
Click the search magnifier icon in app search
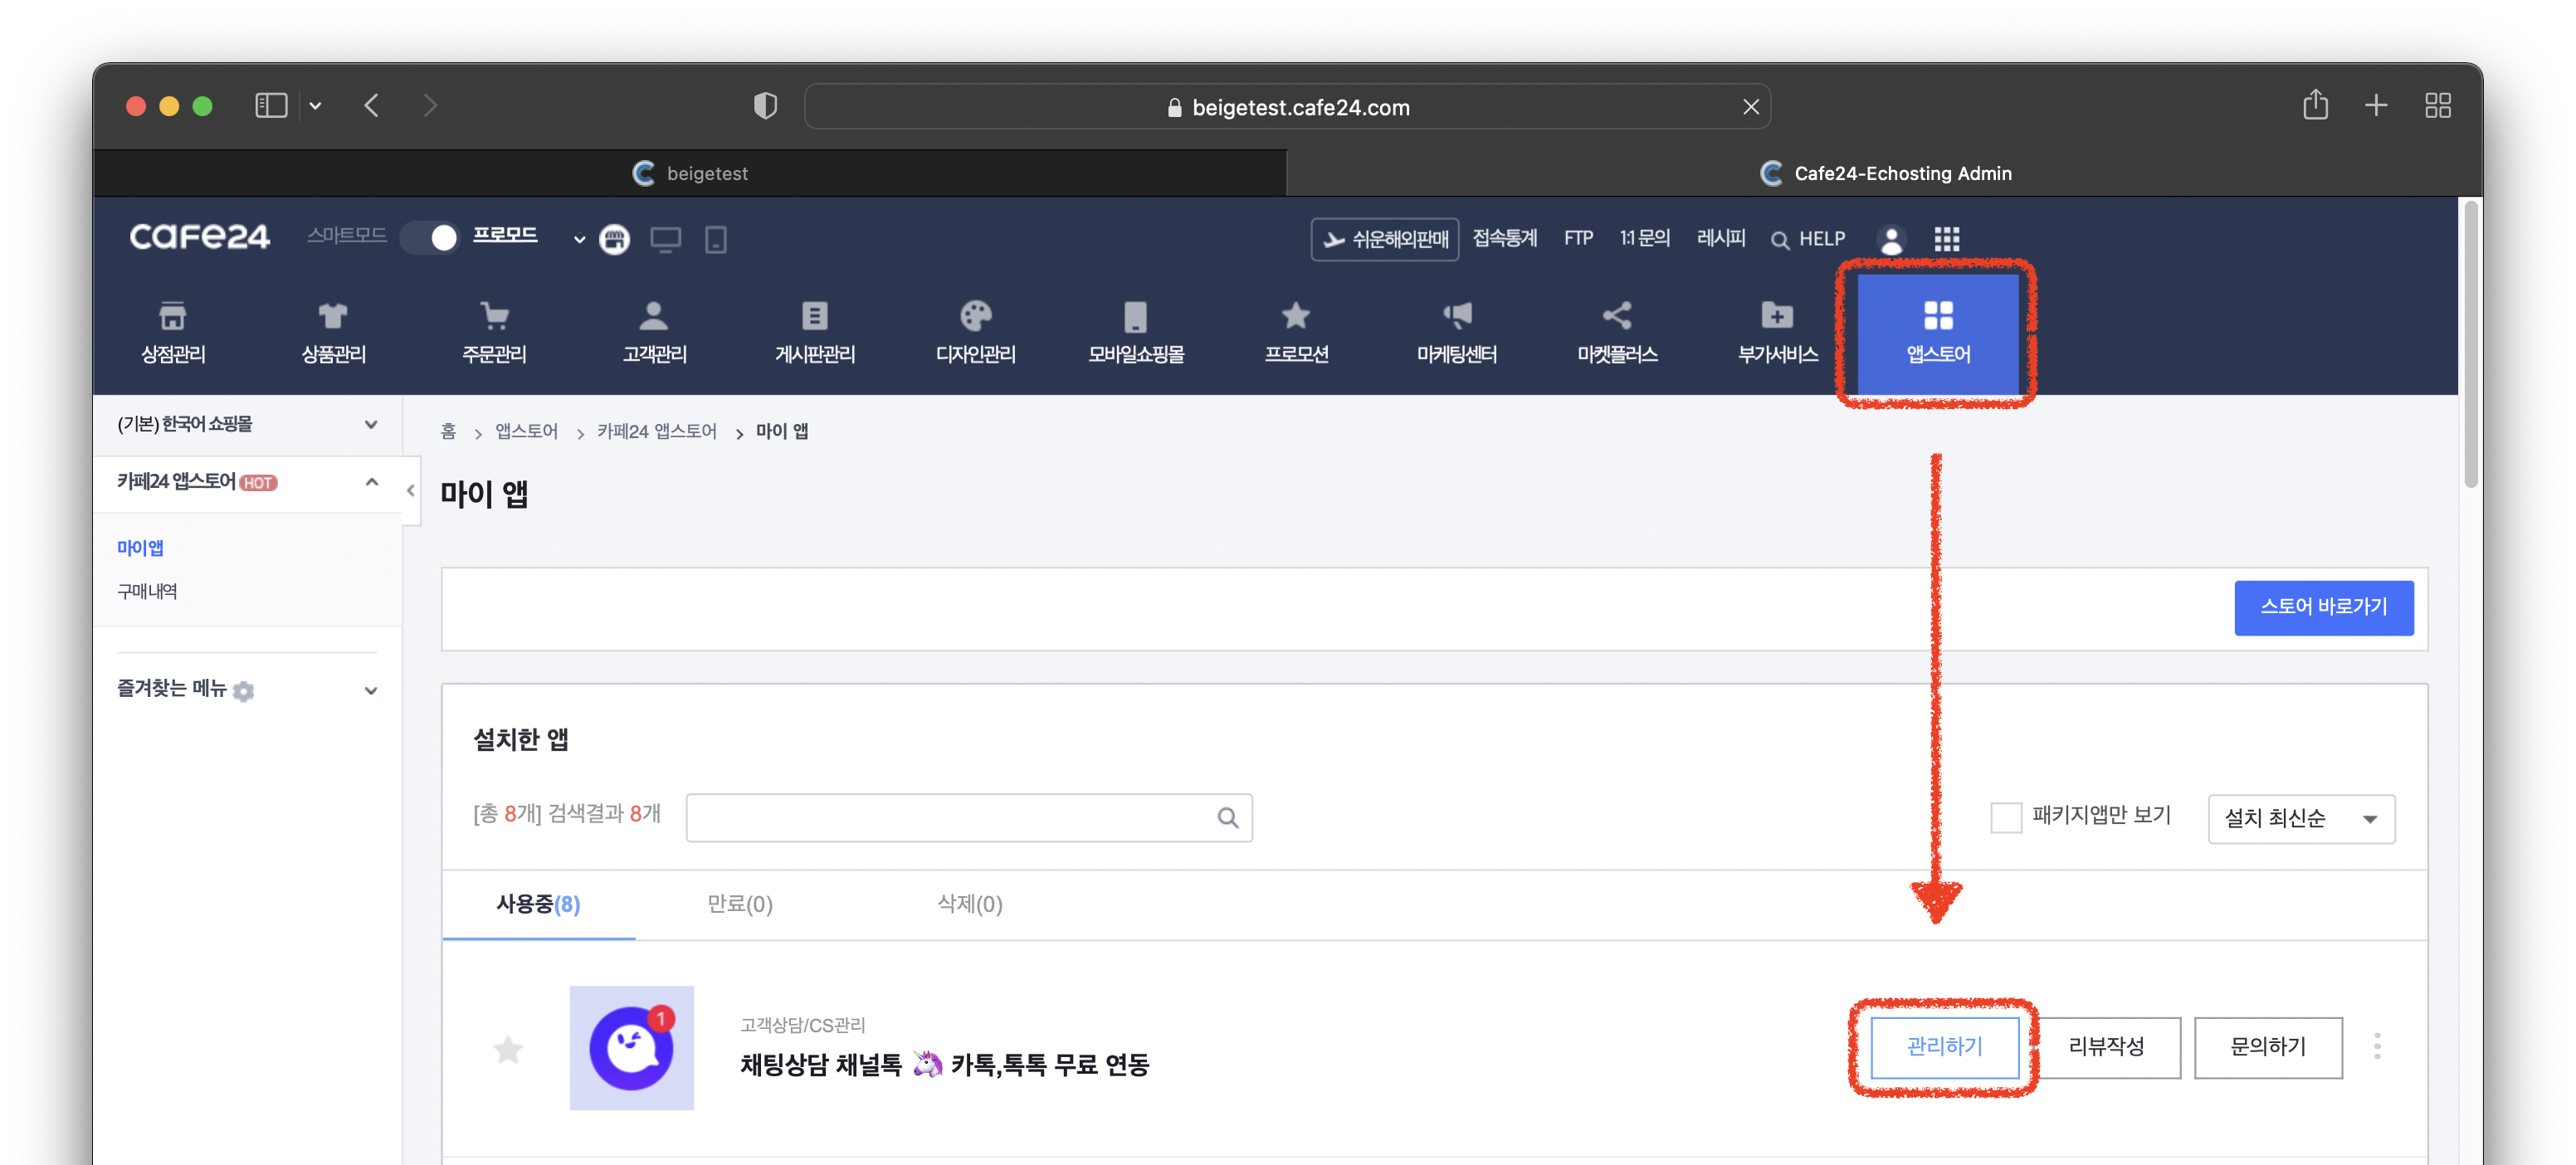point(1227,818)
